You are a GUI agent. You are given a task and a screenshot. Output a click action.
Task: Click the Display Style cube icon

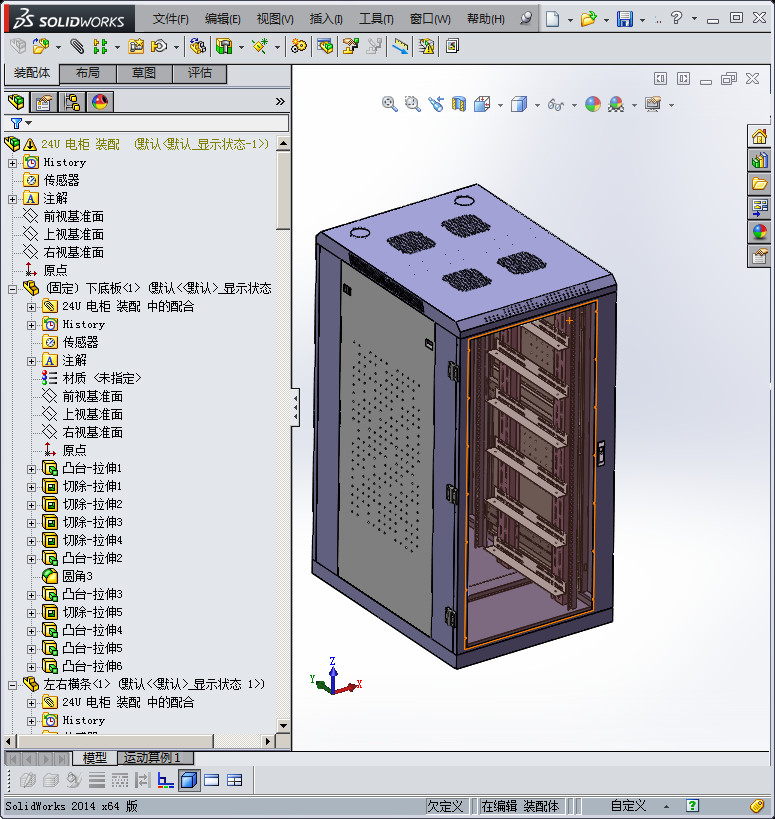tap(519, 104)
